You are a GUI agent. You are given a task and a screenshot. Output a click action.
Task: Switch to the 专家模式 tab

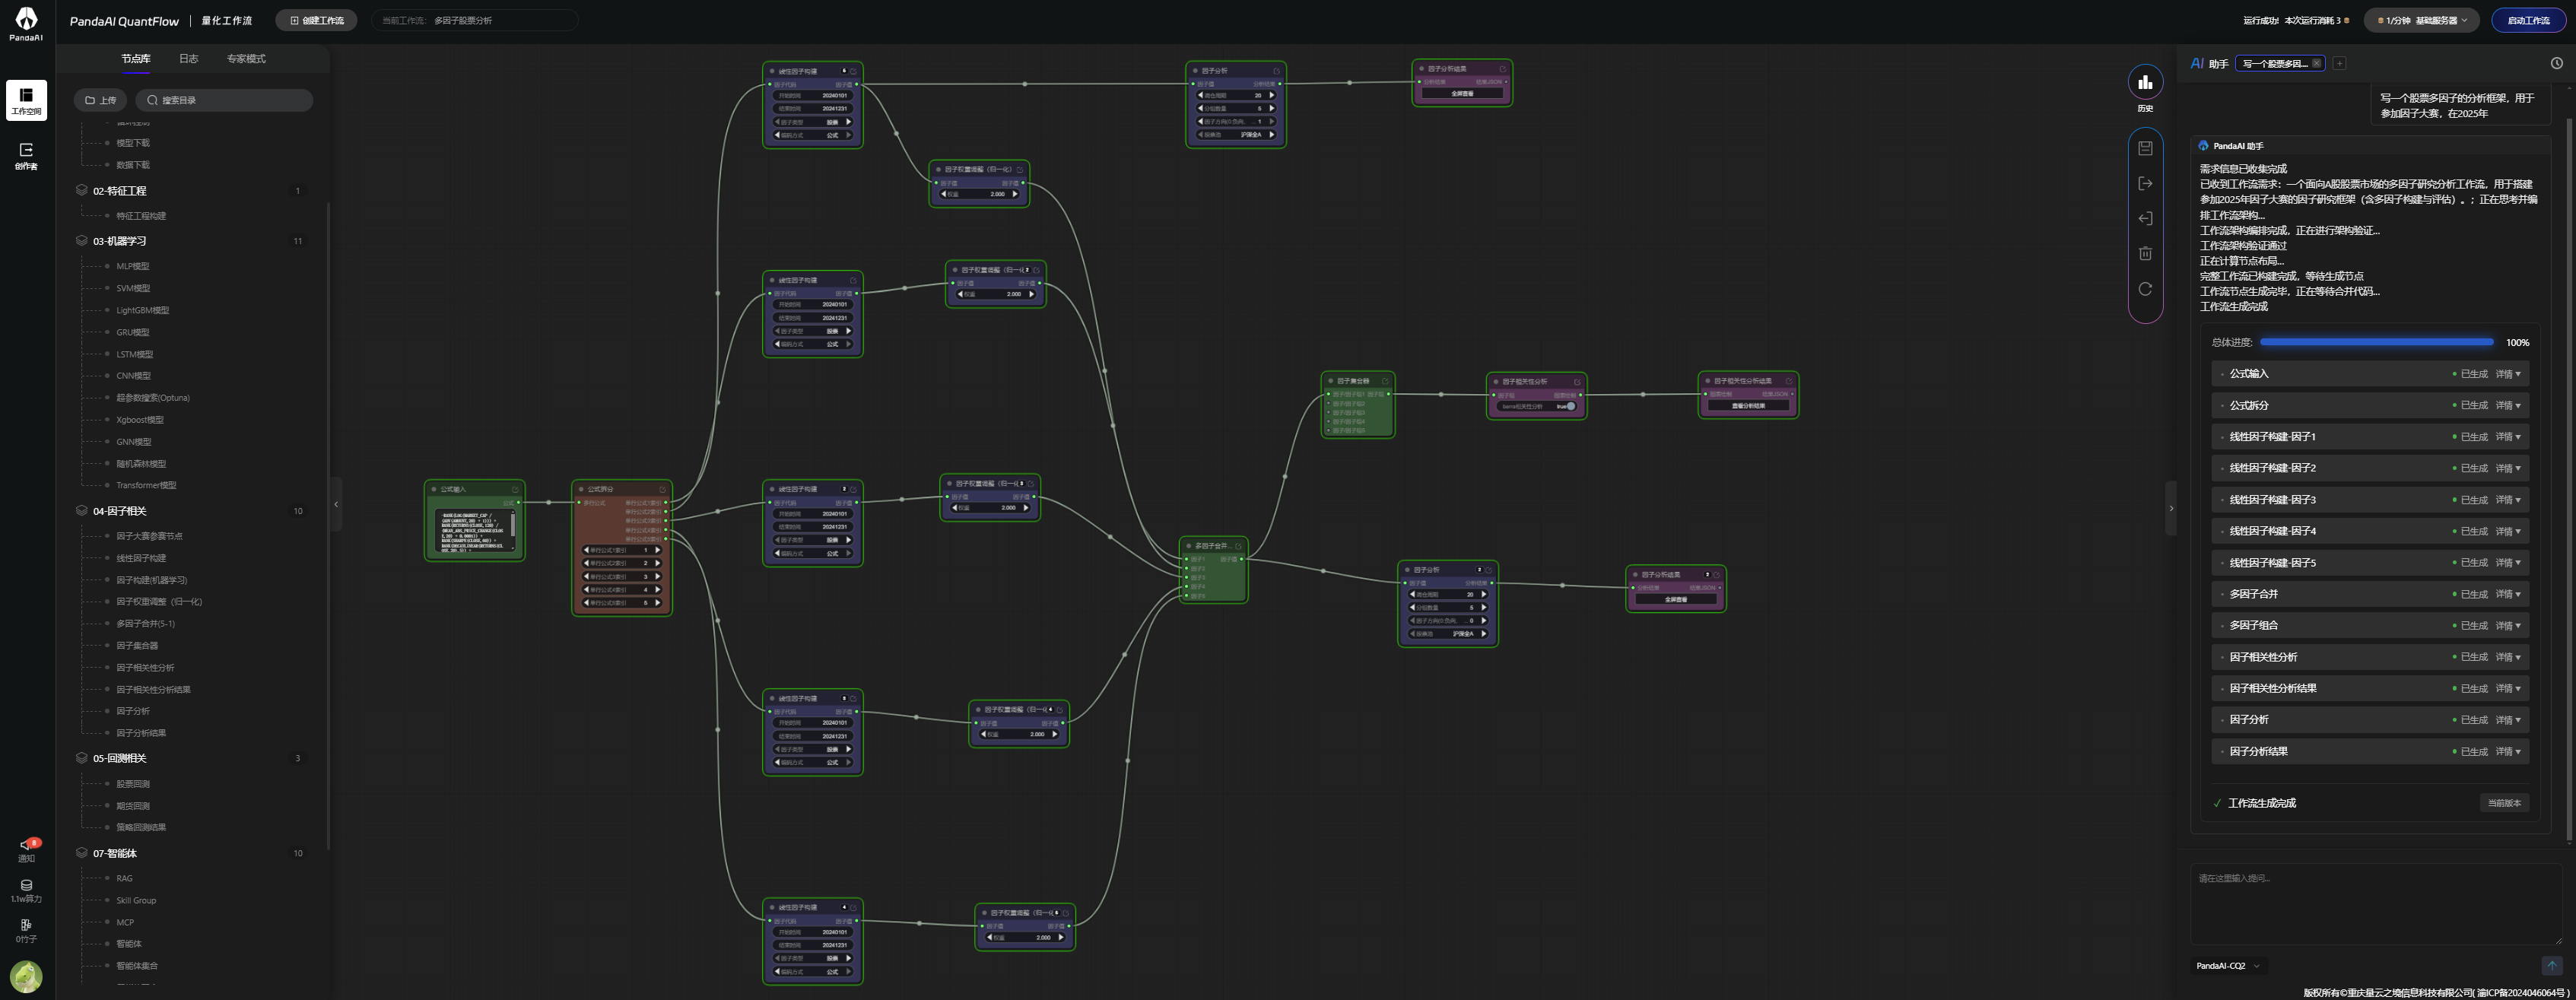(246, 59)
